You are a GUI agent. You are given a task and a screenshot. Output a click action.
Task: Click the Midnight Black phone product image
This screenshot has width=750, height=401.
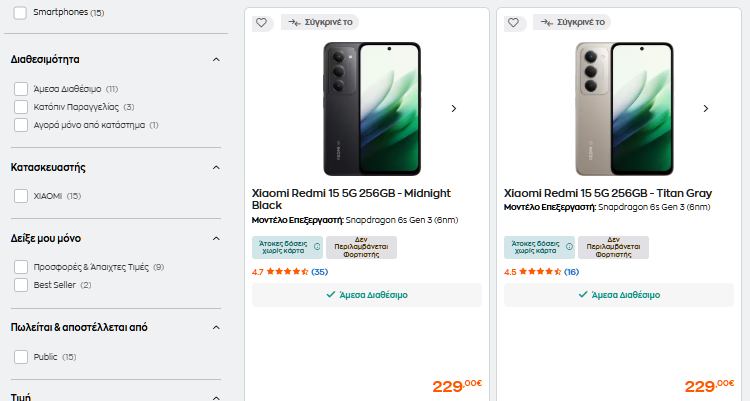[367, 108]
